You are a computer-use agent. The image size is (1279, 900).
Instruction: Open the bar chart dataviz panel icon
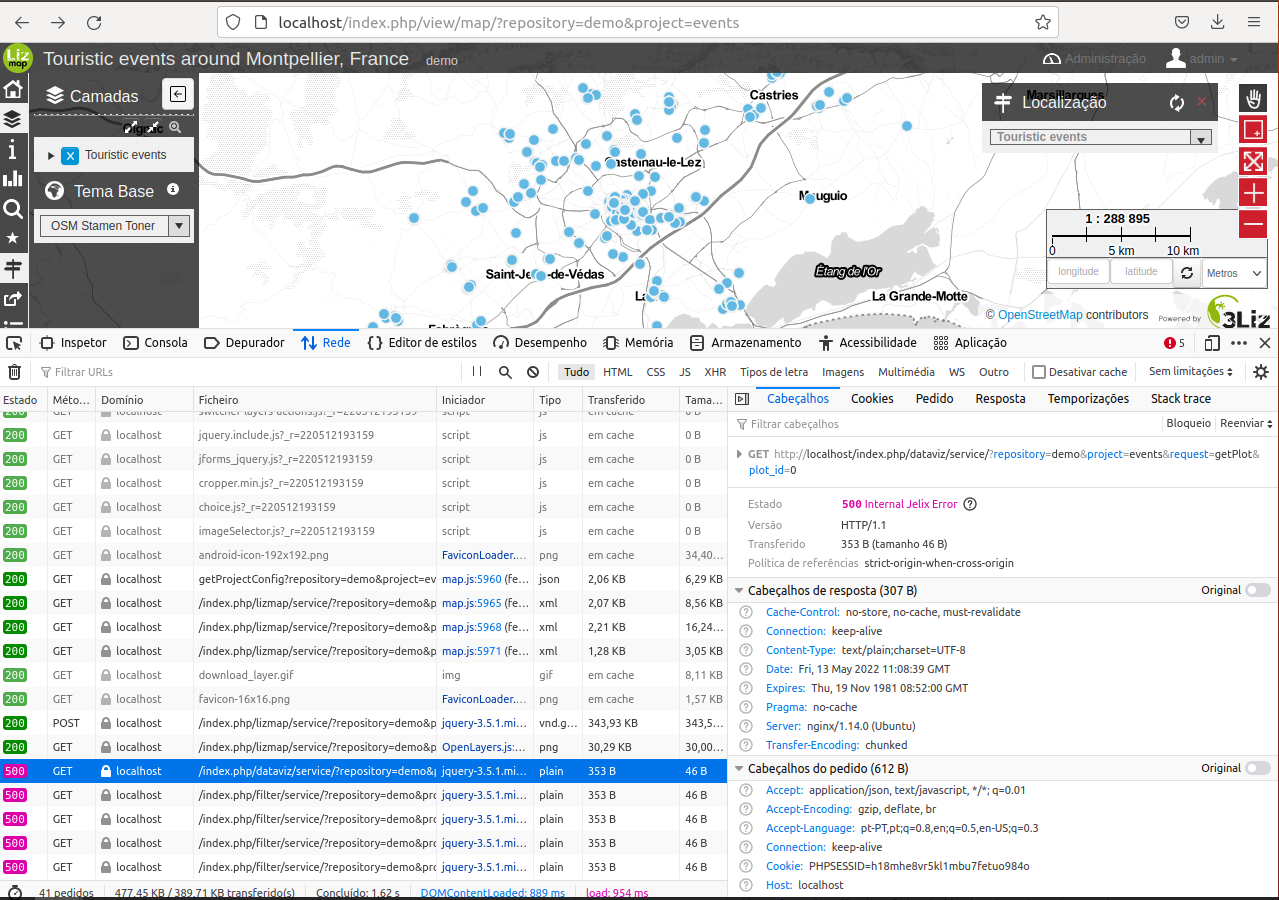pyautogui.click(x=15, y=178)
